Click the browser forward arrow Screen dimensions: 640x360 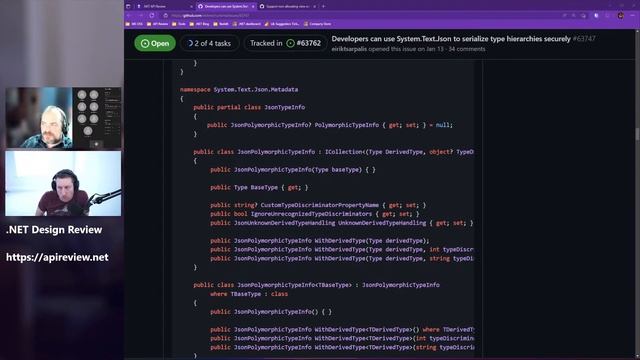click(x=140, y=16)
